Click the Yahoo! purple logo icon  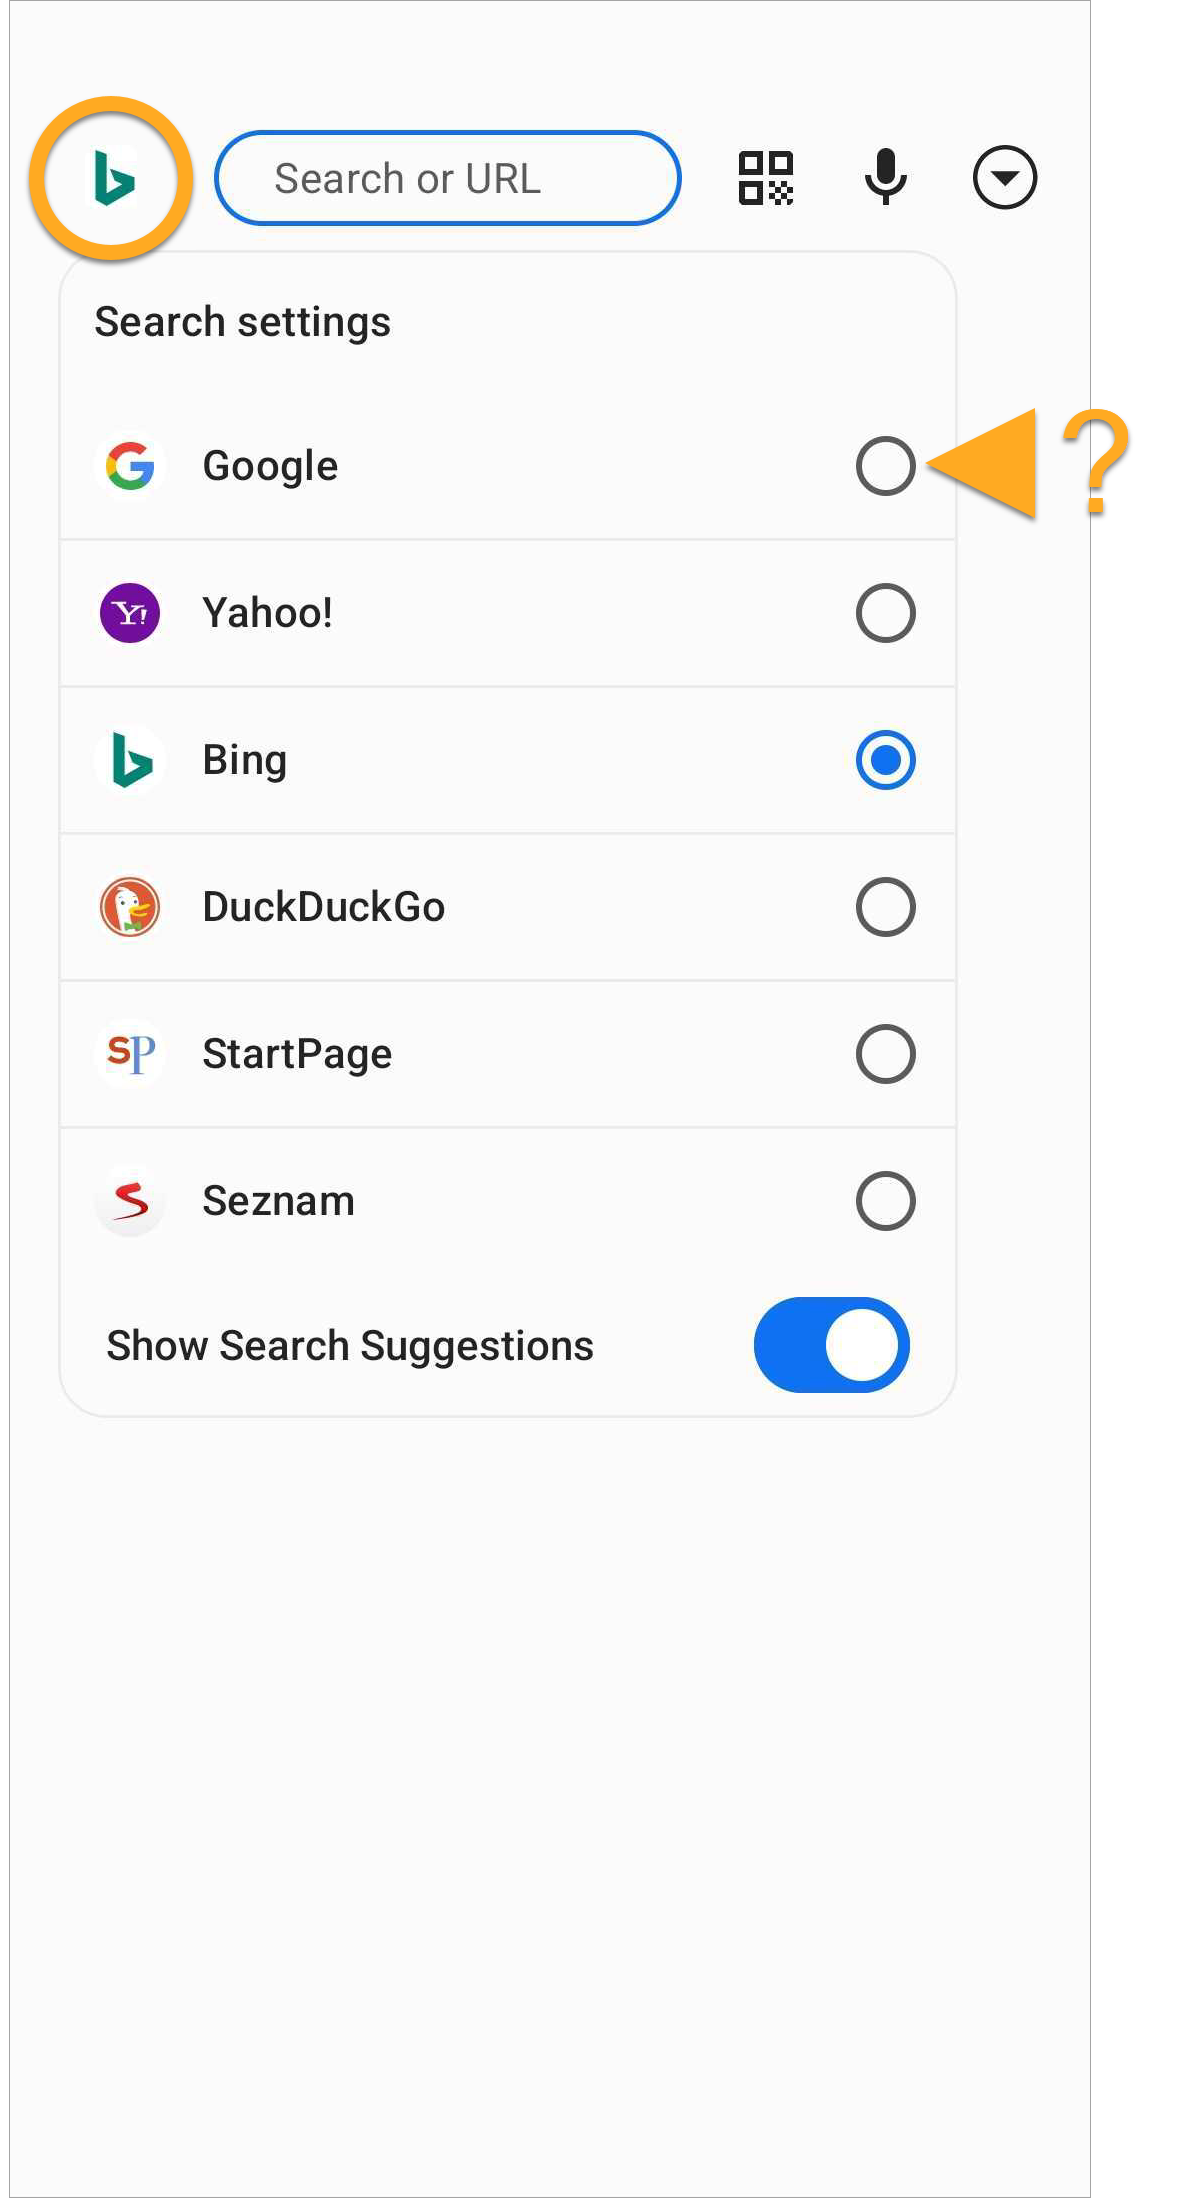[130, 613]
